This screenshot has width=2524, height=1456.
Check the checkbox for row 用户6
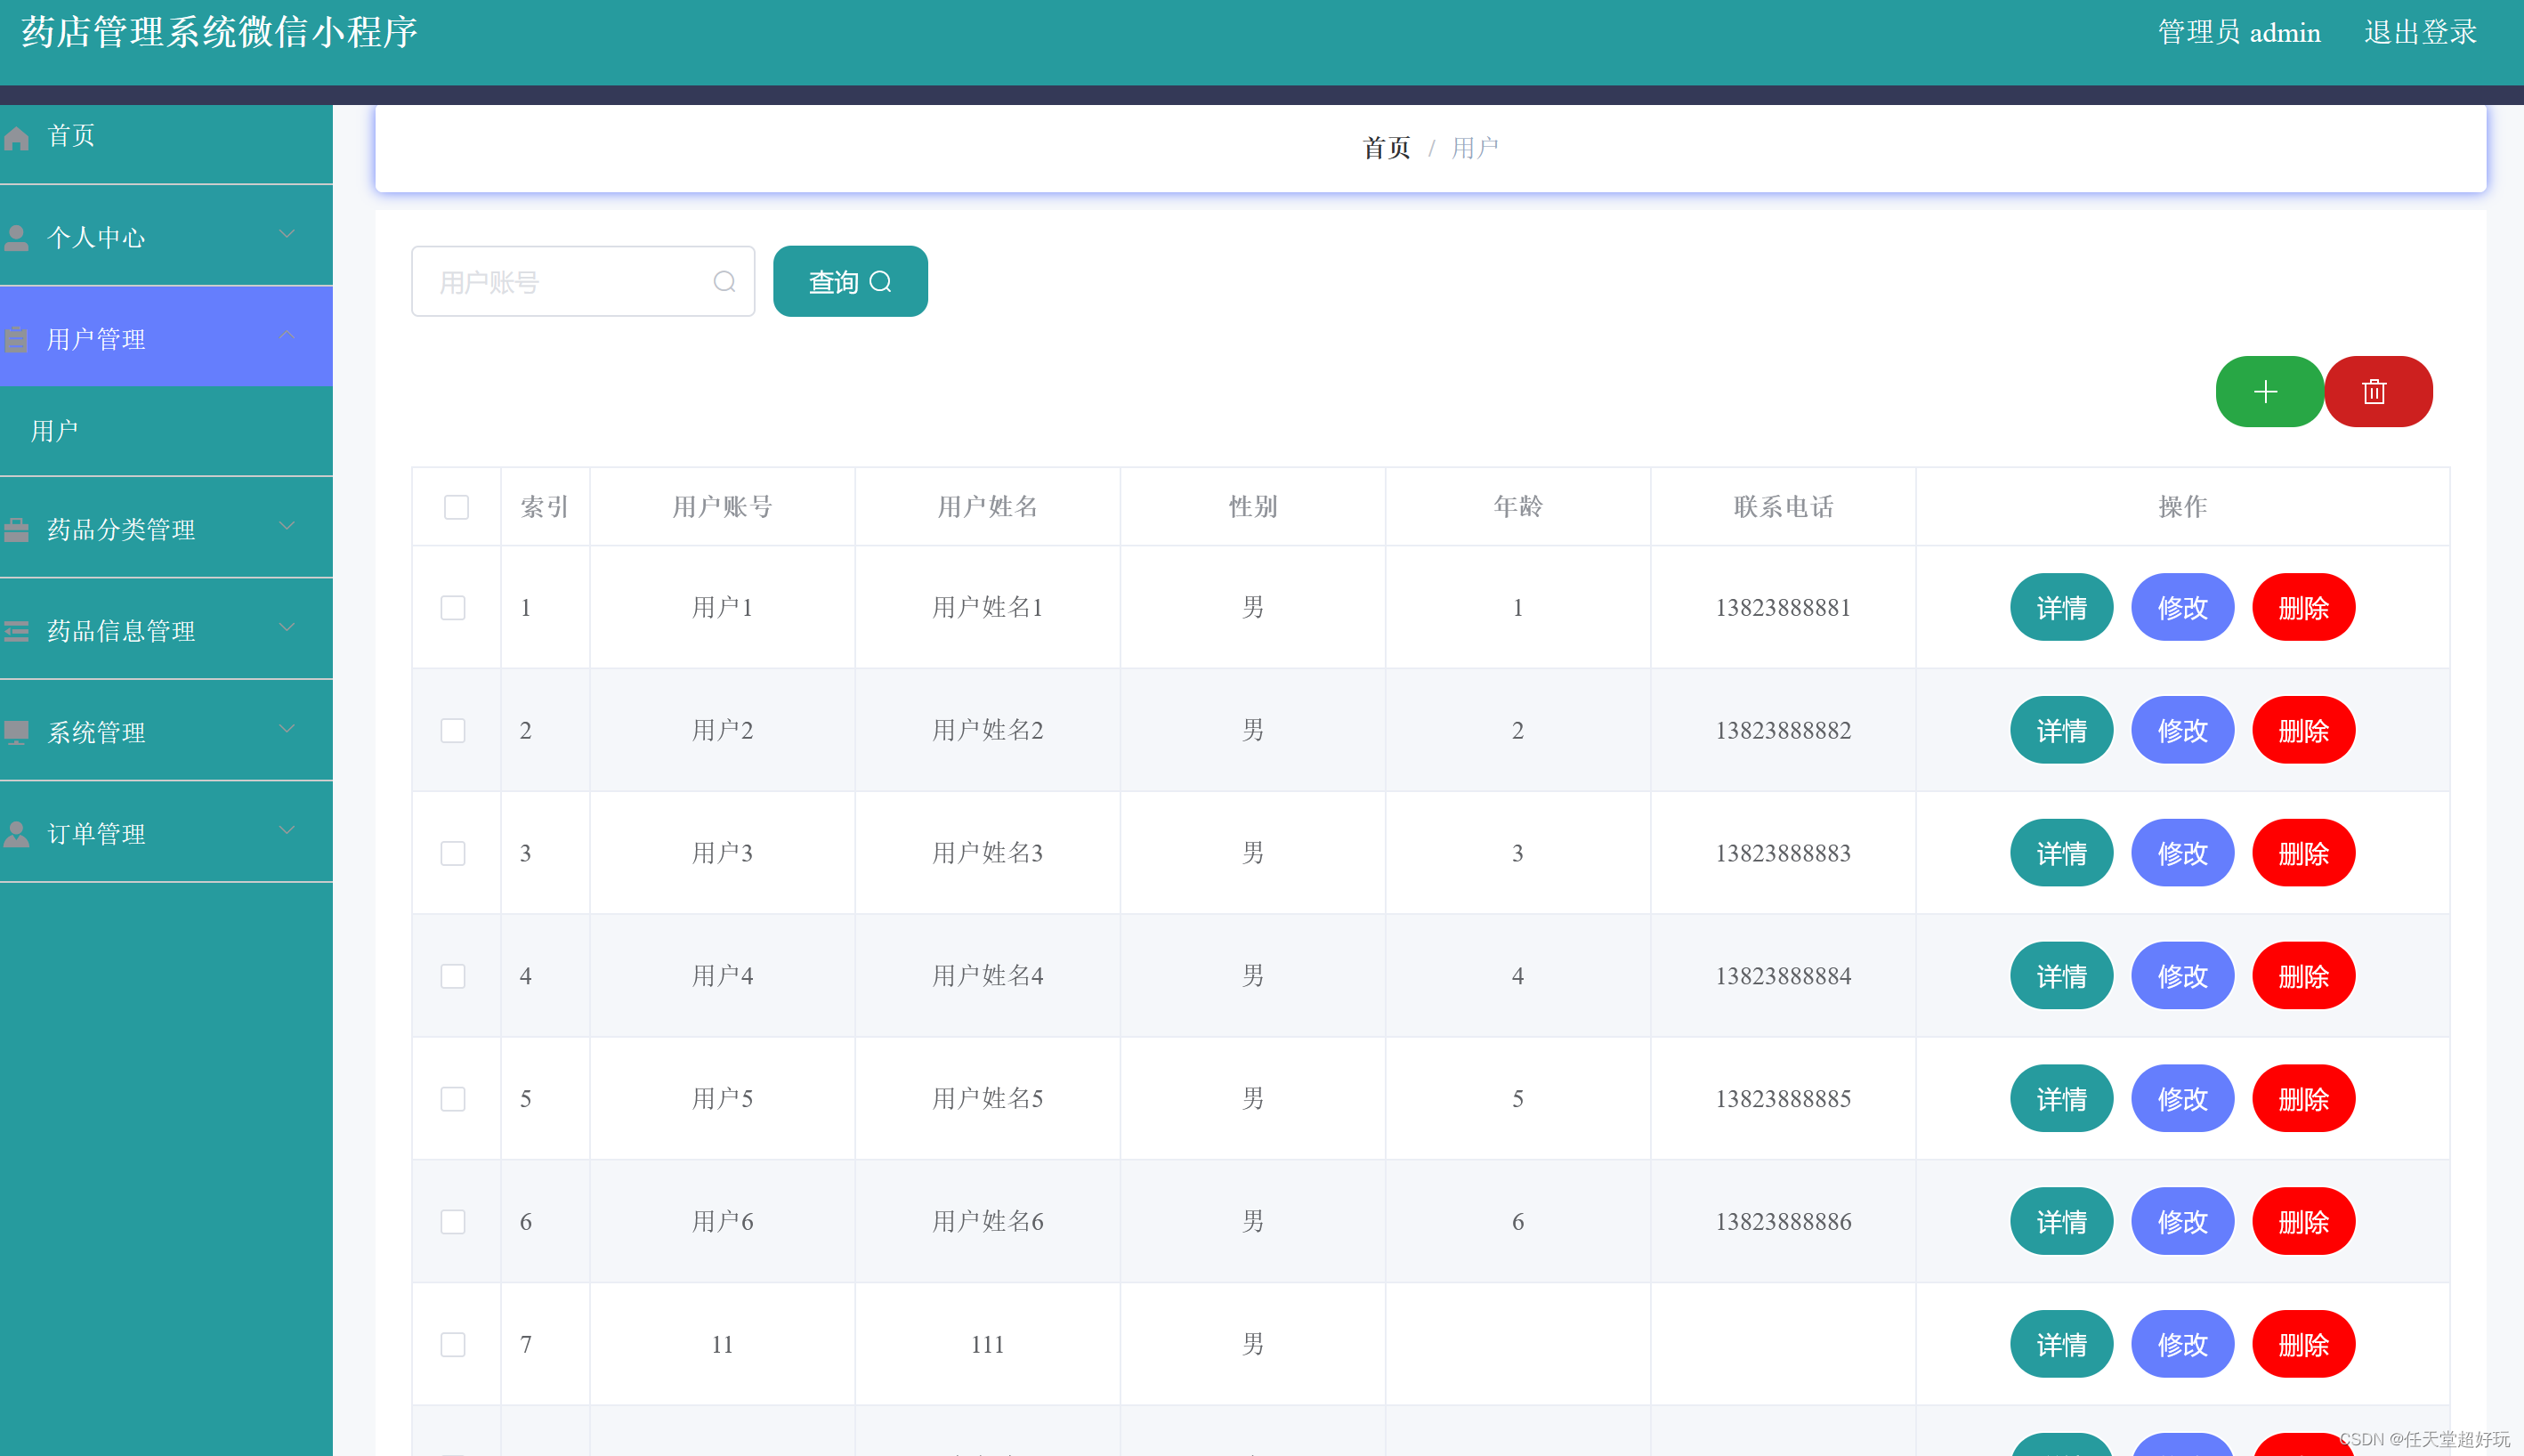pyautogui.click(x=453, y=1222)
